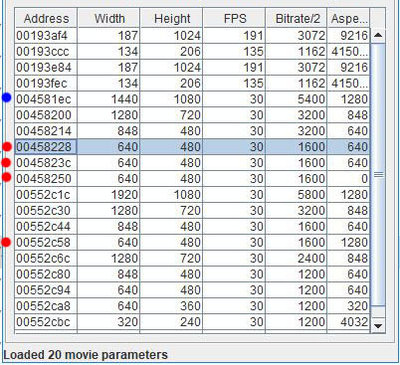Select address cell 00552c30

pyautogui.click(x=46, y=211)
